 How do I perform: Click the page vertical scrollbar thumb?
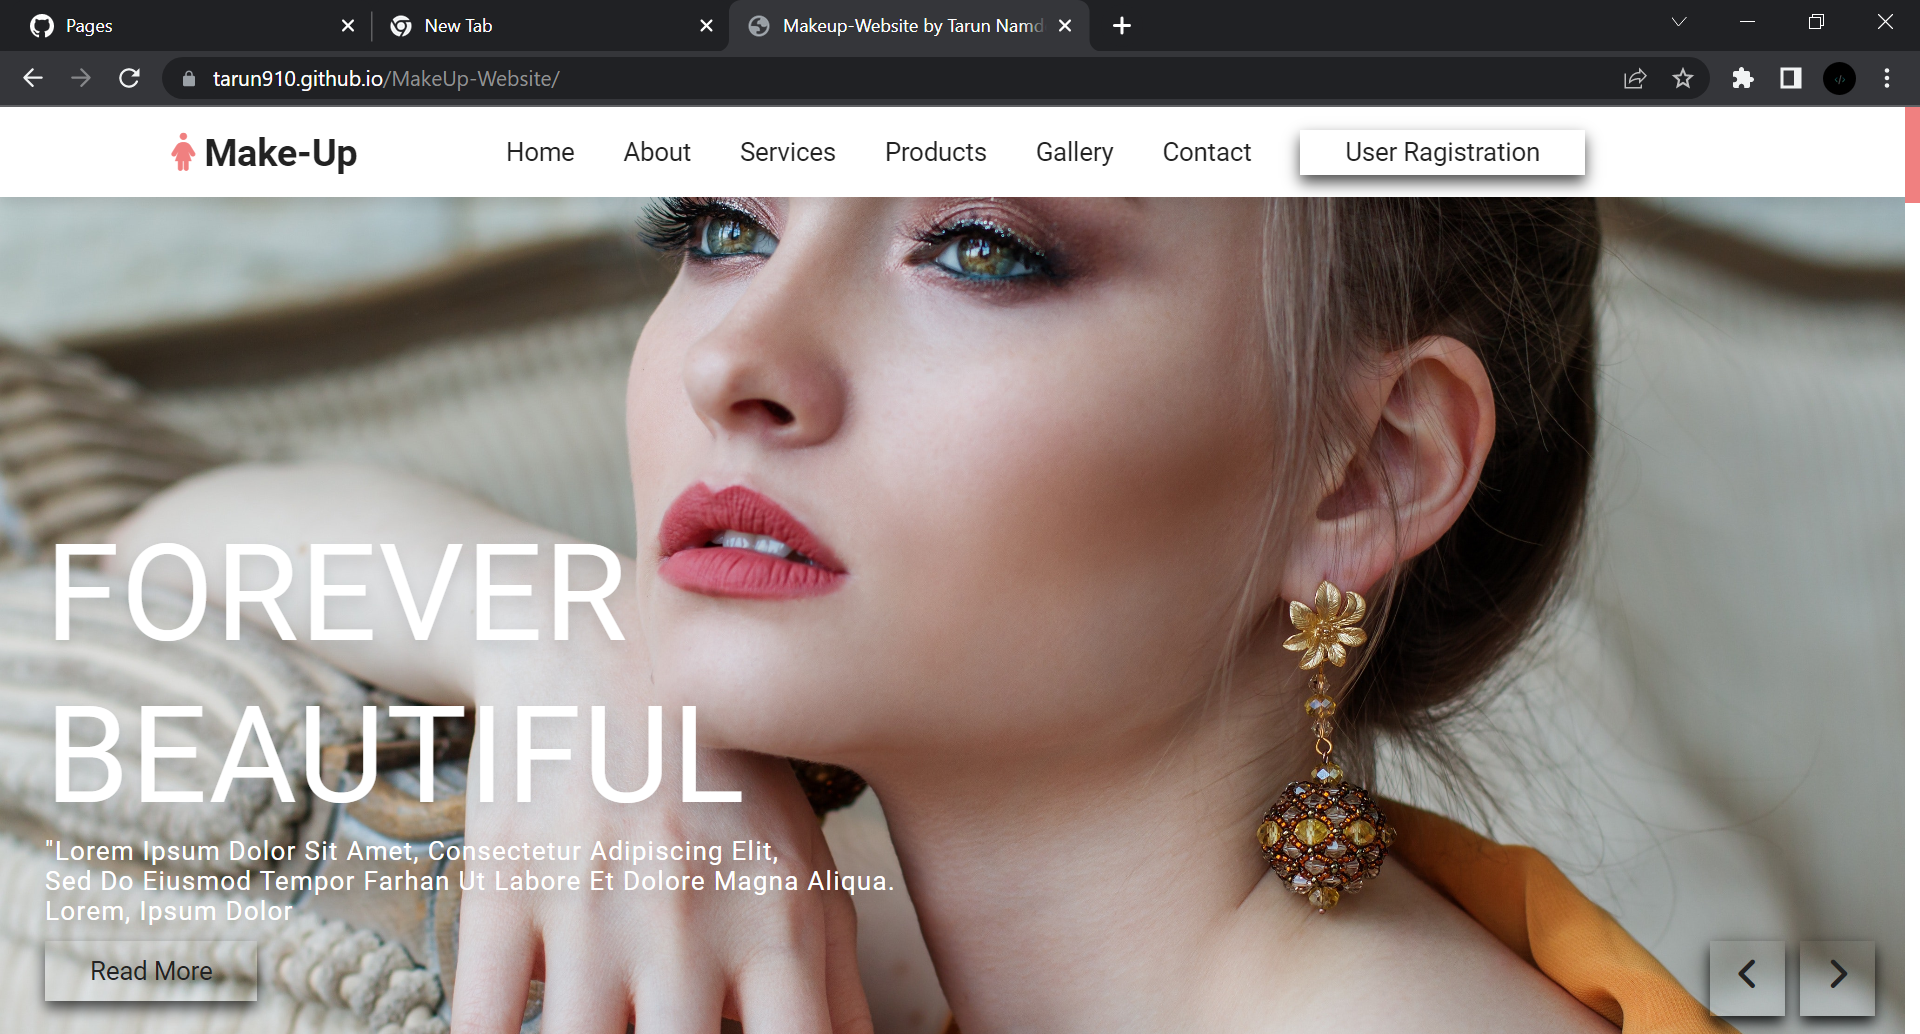click(x=1912, y=155)
